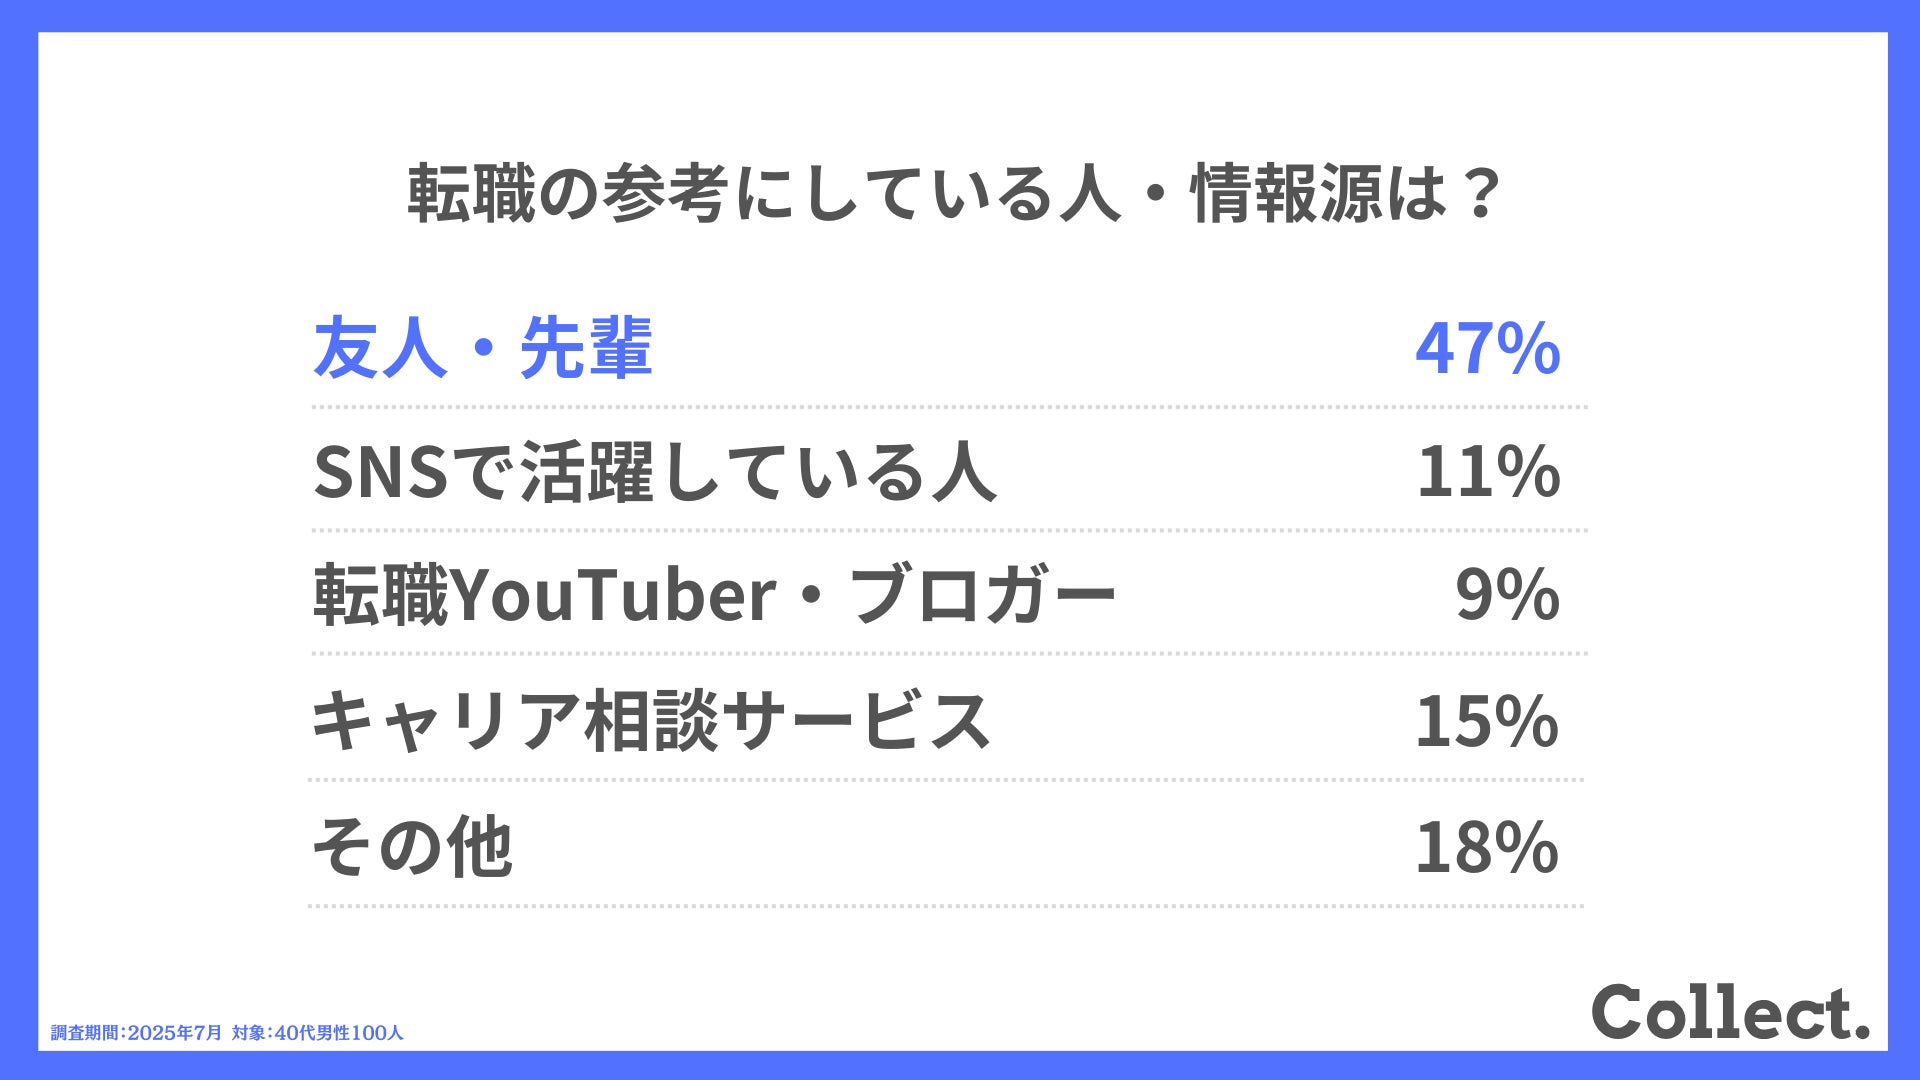This screenshot has height=1080, width=1920.
Task: Click the period dot of Collect. logo
Action: pyautogui.click(x=1861, y=1030)
